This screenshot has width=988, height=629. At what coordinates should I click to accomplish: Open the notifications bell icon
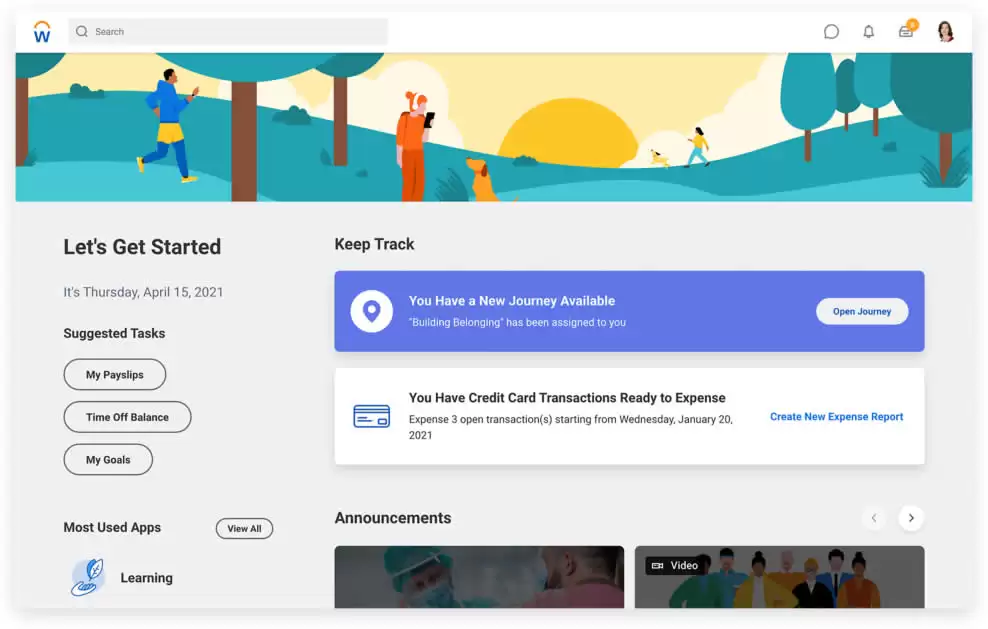click(868, 32)
